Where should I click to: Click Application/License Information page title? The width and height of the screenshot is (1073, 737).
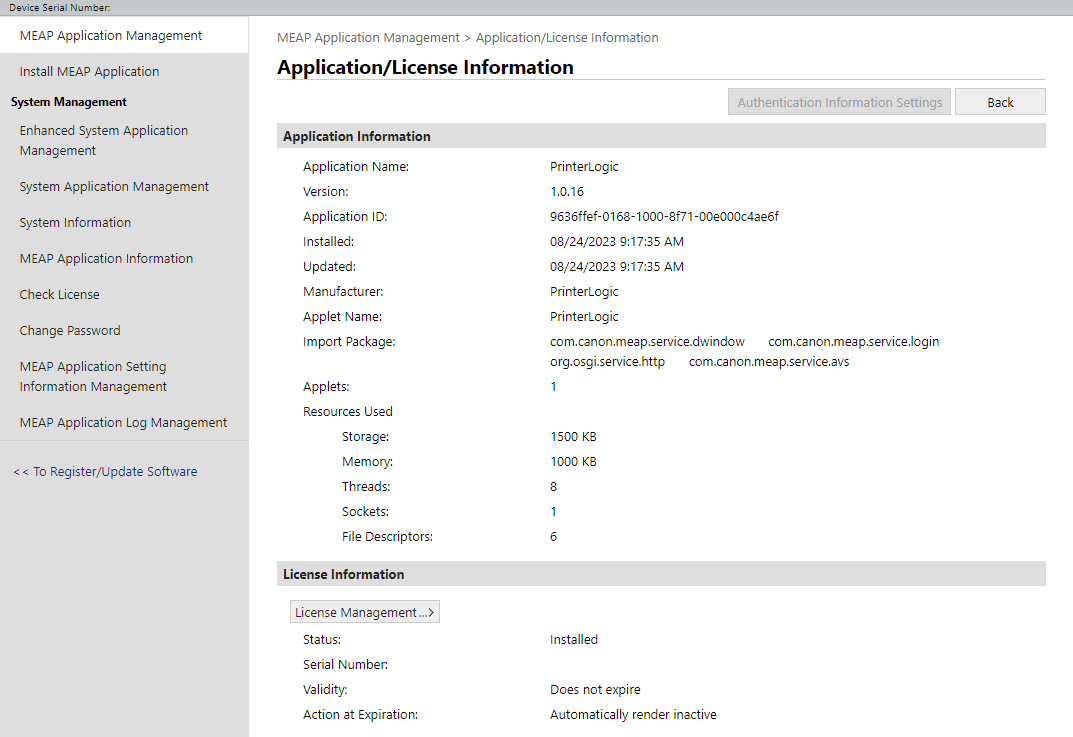point(425,68)
